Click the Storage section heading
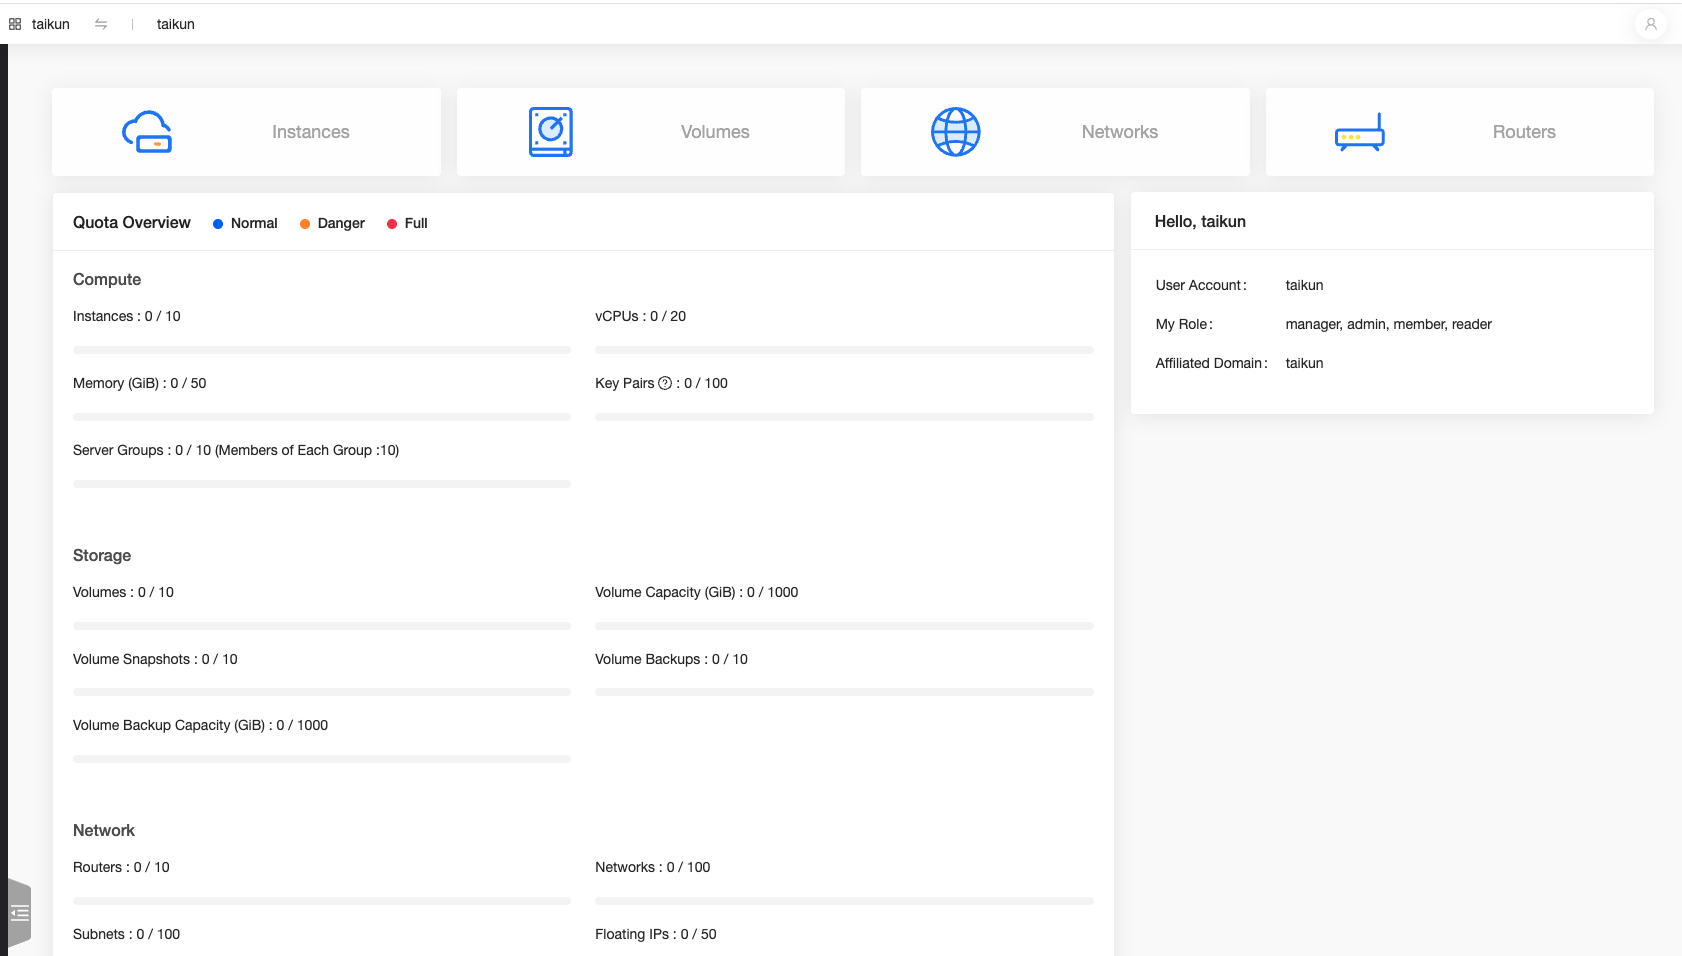 (102, 556)
